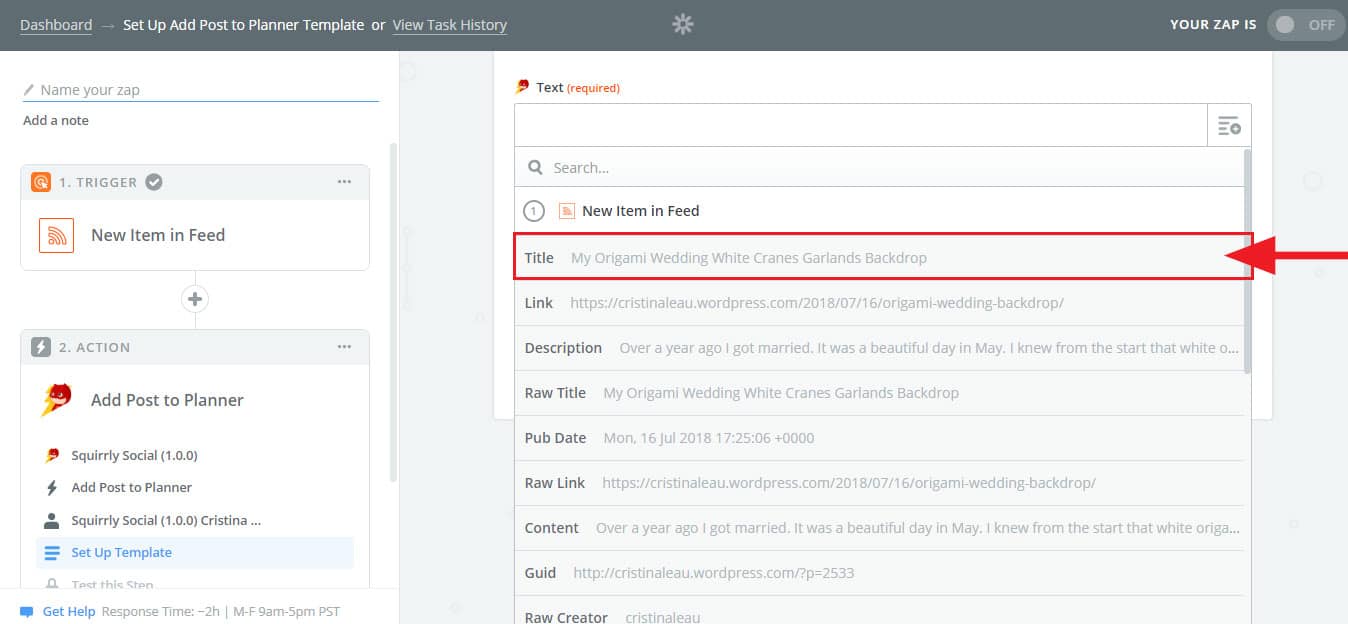
Task: Collapse the New Item in Feed group
Action: point(880,210)
